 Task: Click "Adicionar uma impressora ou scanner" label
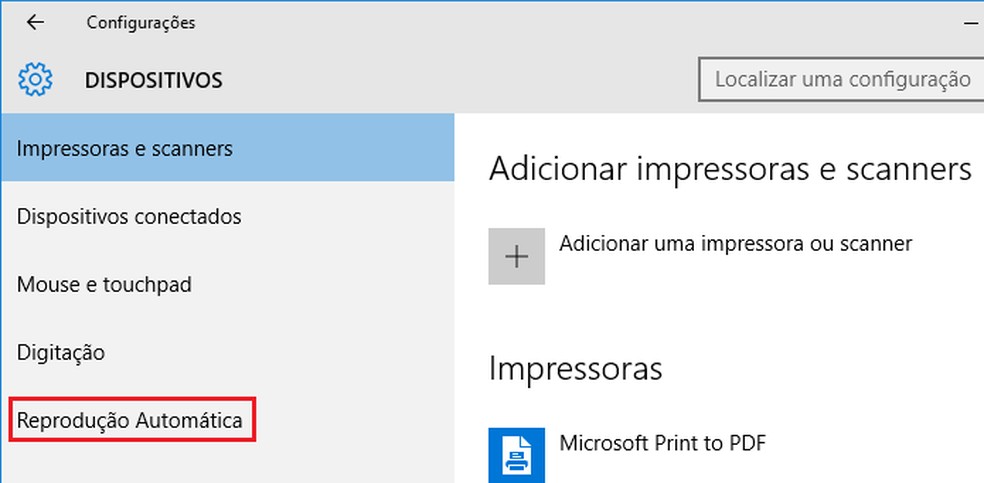(x=735, y=243)
